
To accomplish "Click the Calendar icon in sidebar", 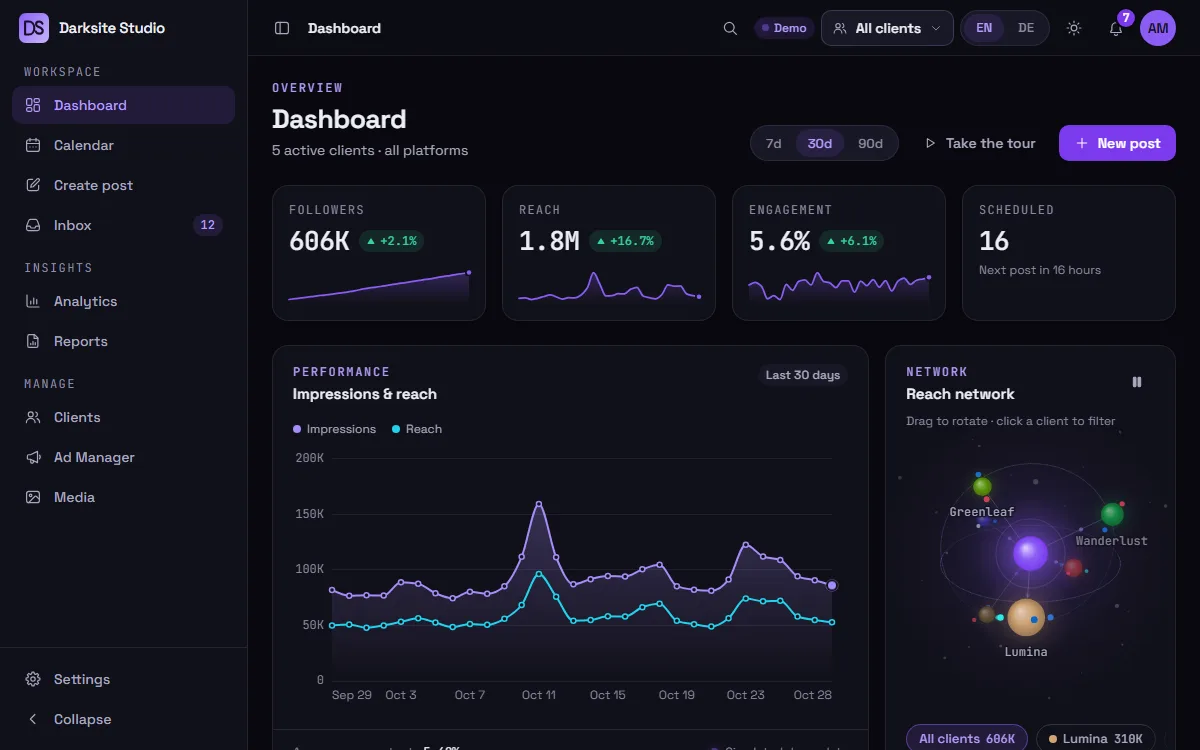I will [33, 145].
